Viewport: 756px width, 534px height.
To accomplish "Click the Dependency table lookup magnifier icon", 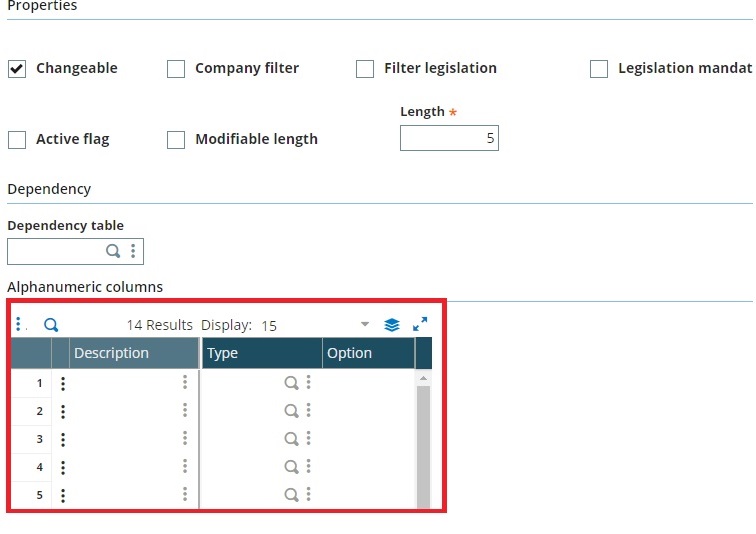I will coord(113,251).
